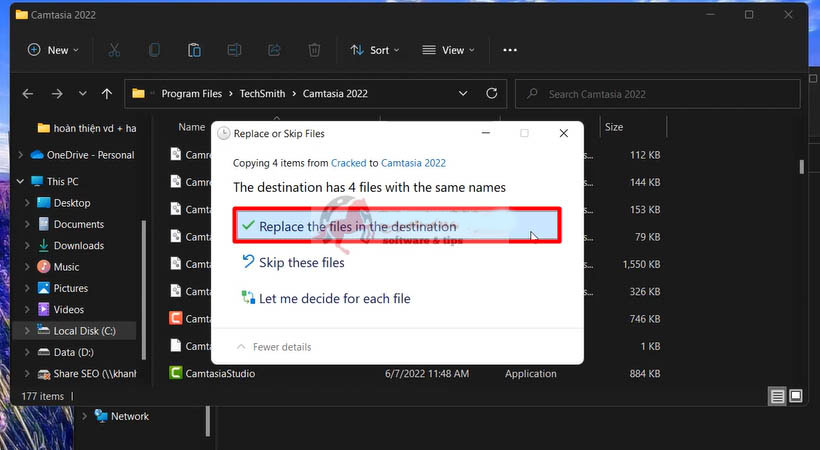
Task: Focus the Search Camtasia 2022 field
Action: pyautogui.click(x=658, y=94)
